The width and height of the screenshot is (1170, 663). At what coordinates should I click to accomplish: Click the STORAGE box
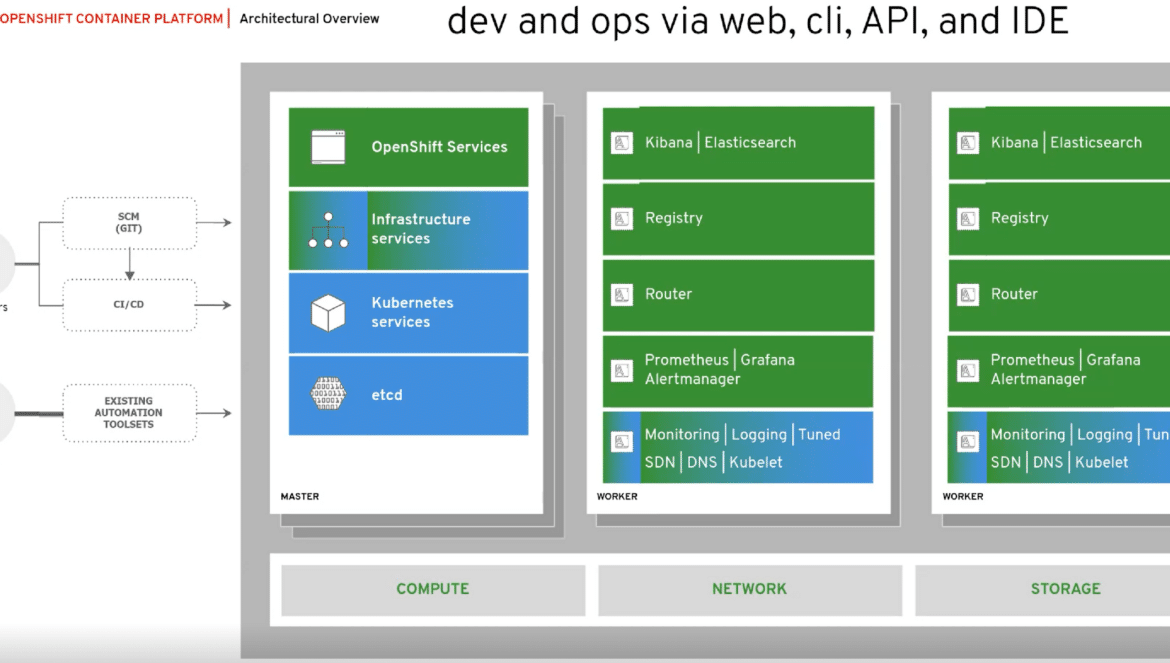[x=1043, y=590]
